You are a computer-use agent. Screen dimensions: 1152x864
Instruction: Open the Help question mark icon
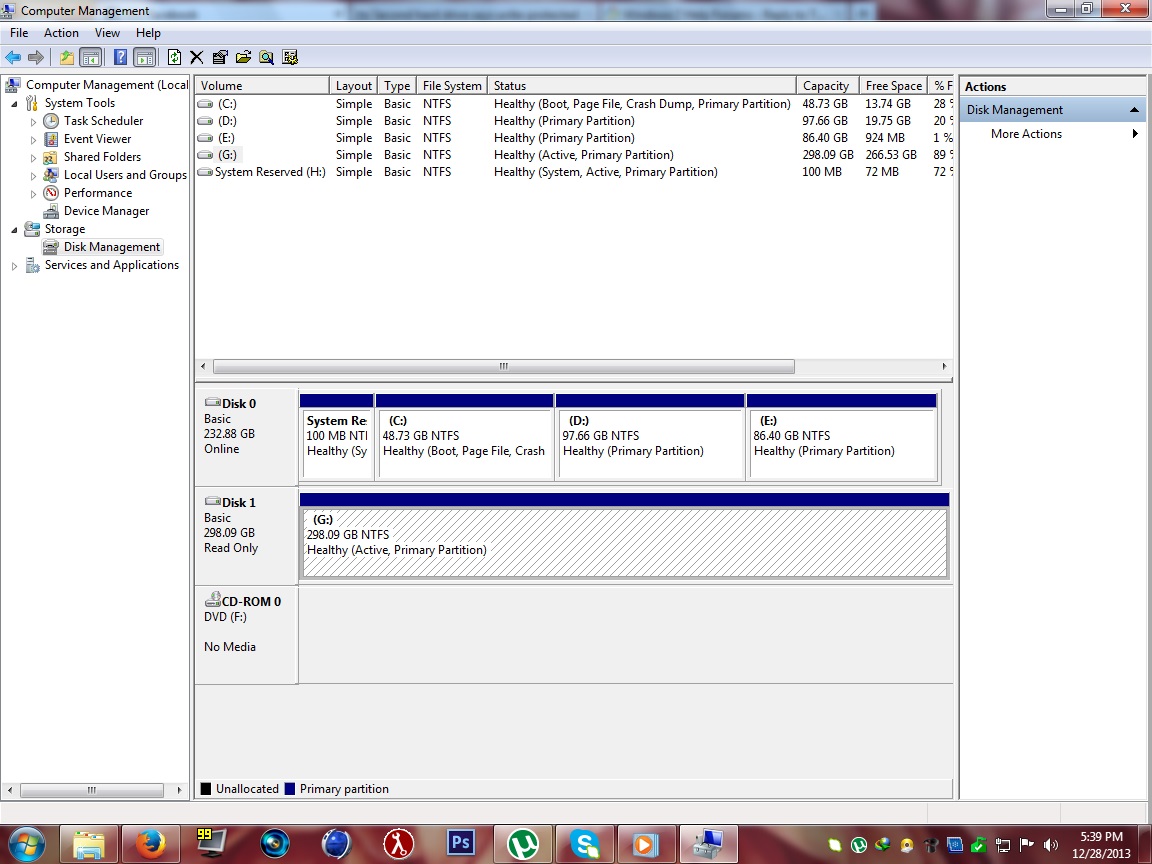coord(120,57)
